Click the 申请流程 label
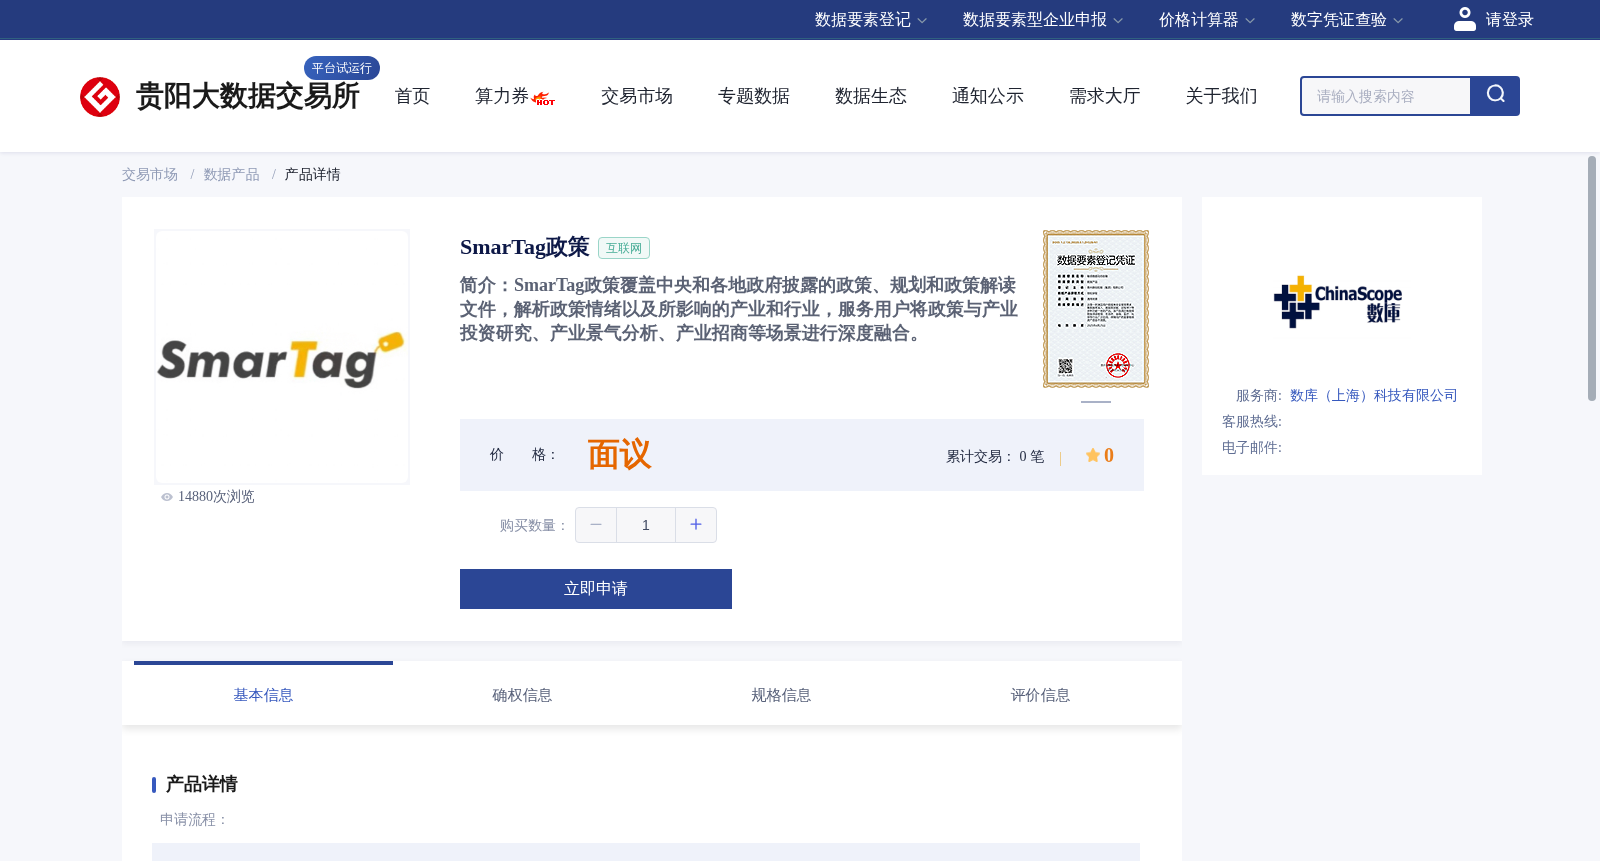 click(193, 820)
